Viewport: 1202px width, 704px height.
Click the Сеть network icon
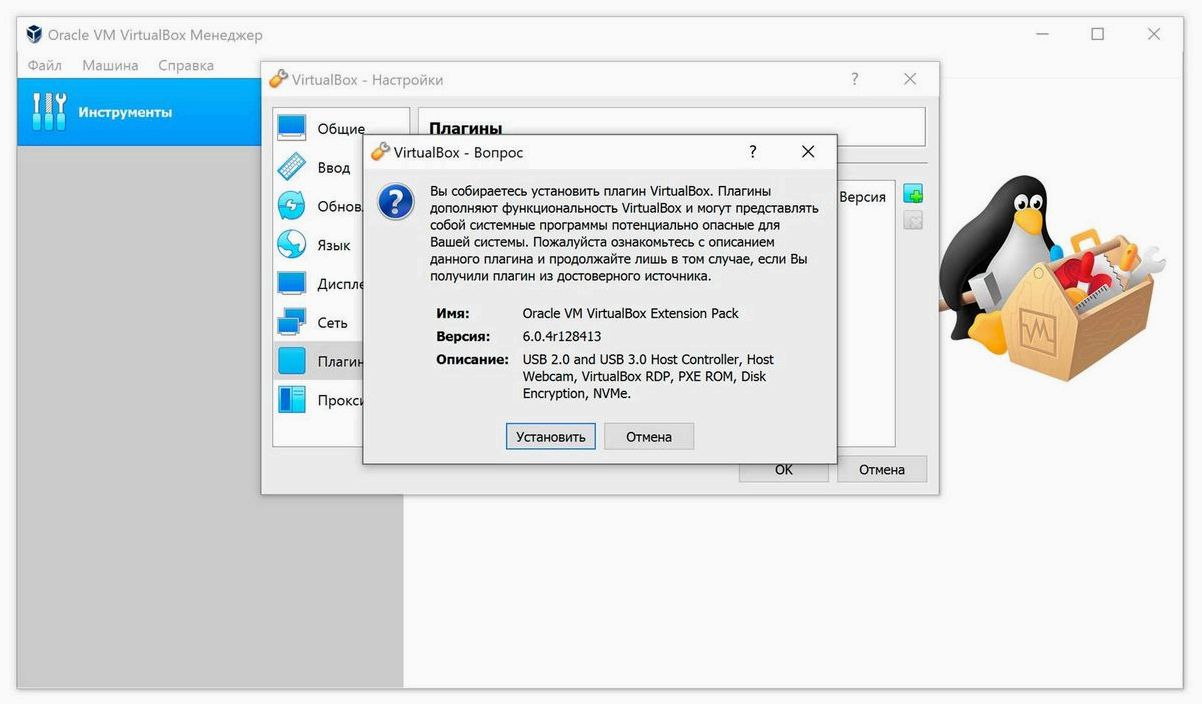coord(291,322)
